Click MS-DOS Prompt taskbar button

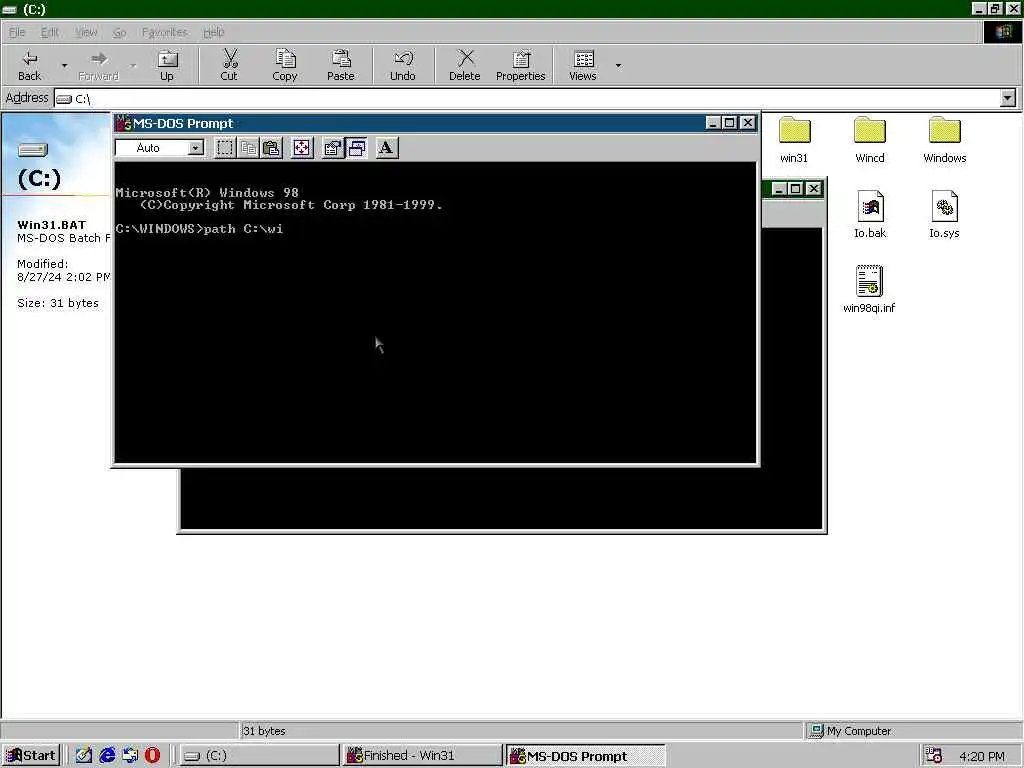586,756
